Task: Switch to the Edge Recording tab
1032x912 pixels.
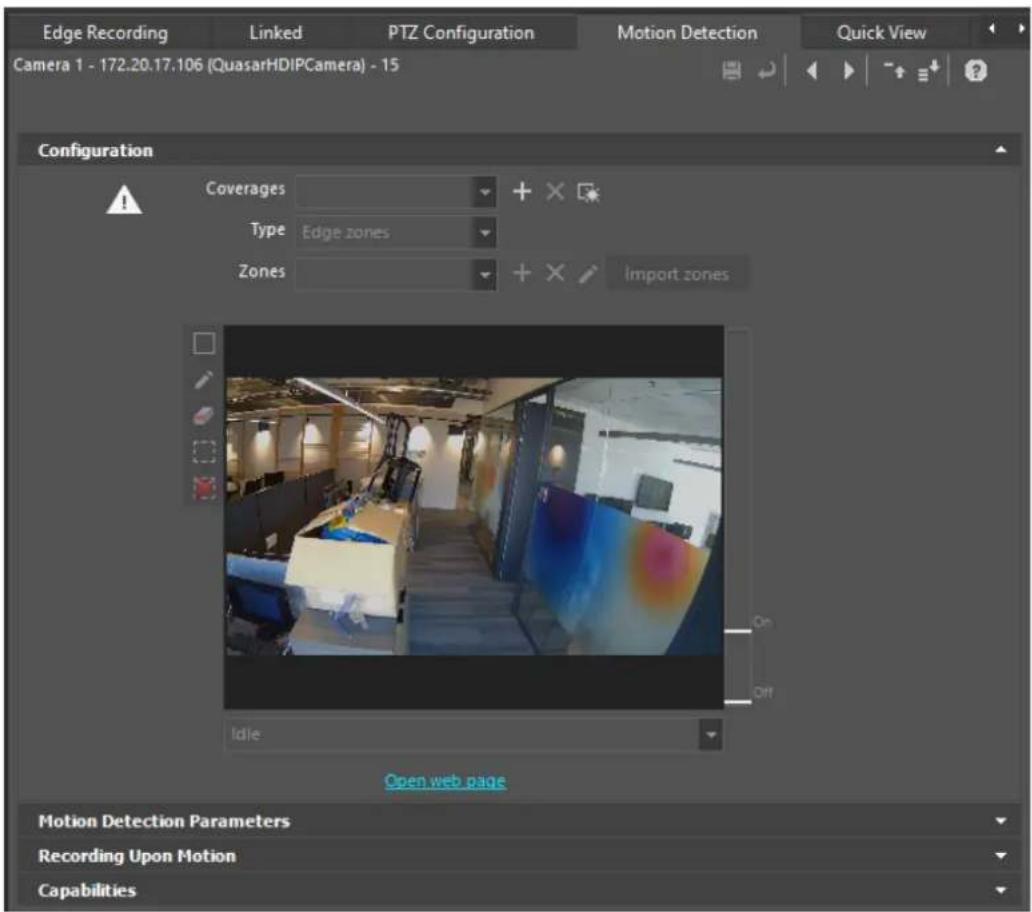Action: point(105,32)
